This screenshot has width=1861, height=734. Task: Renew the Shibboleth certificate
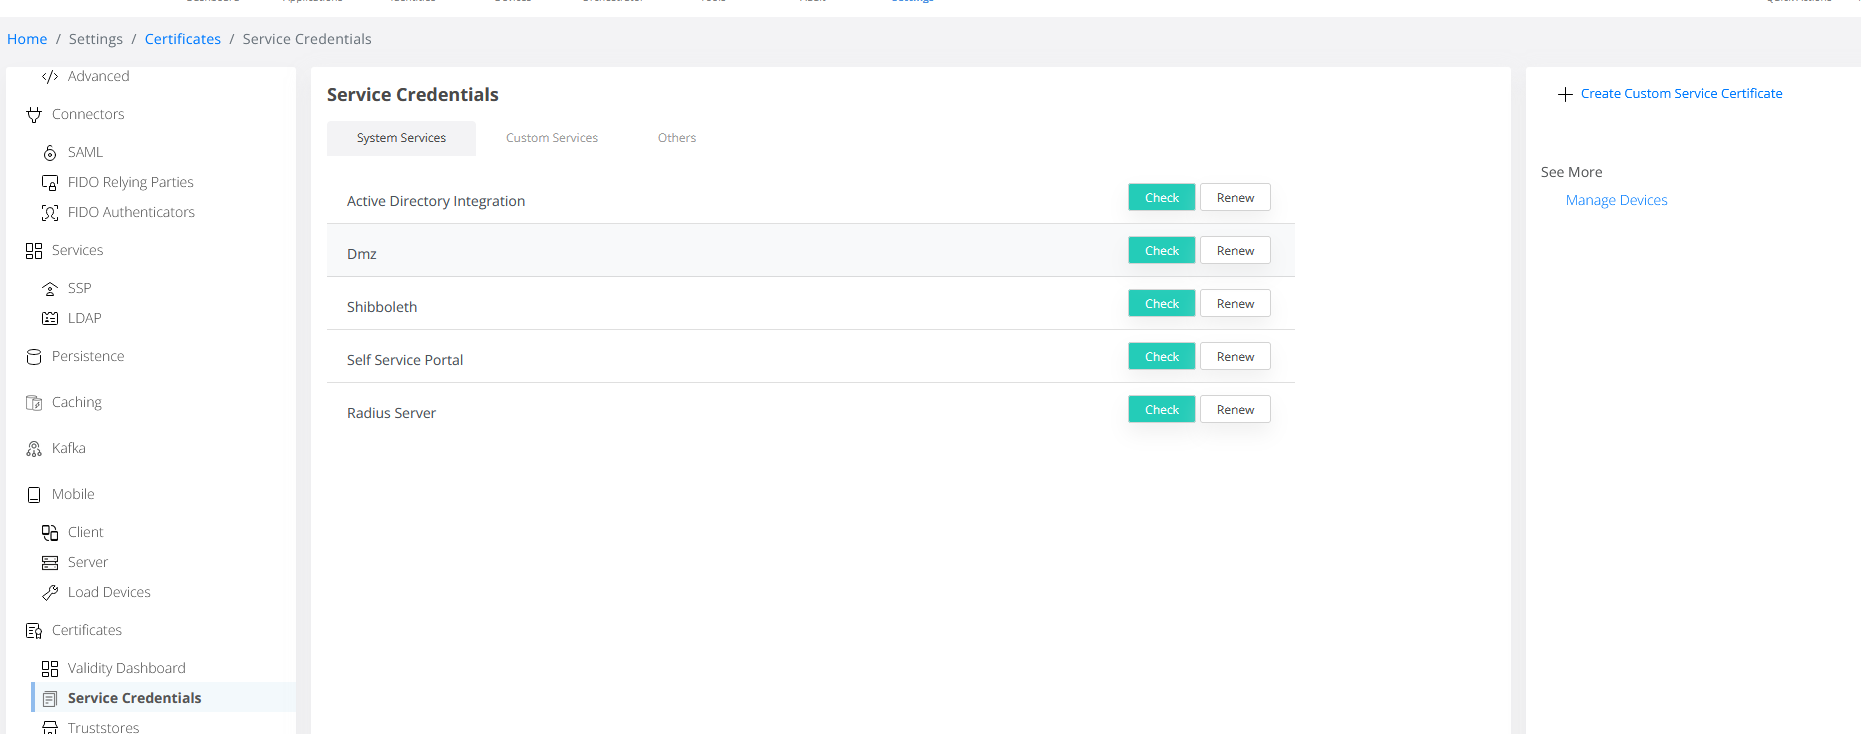pos(1235,304)
